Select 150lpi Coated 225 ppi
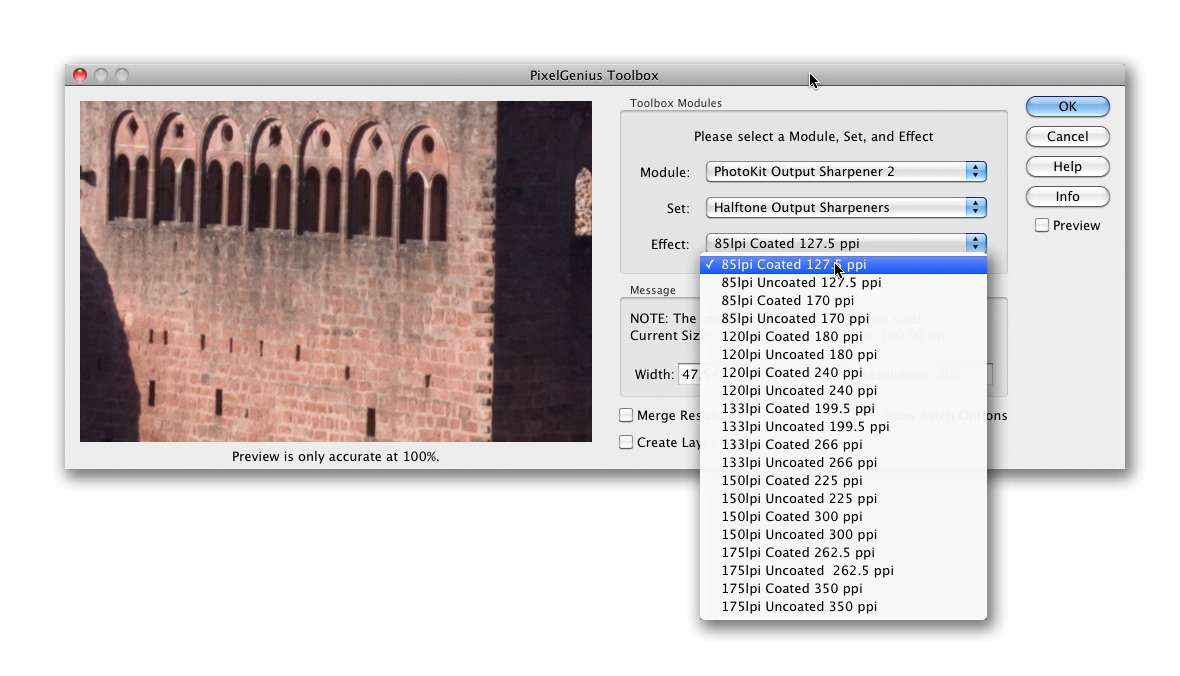The height and width of the screenshot is (676, 1180). click(843, 481)
